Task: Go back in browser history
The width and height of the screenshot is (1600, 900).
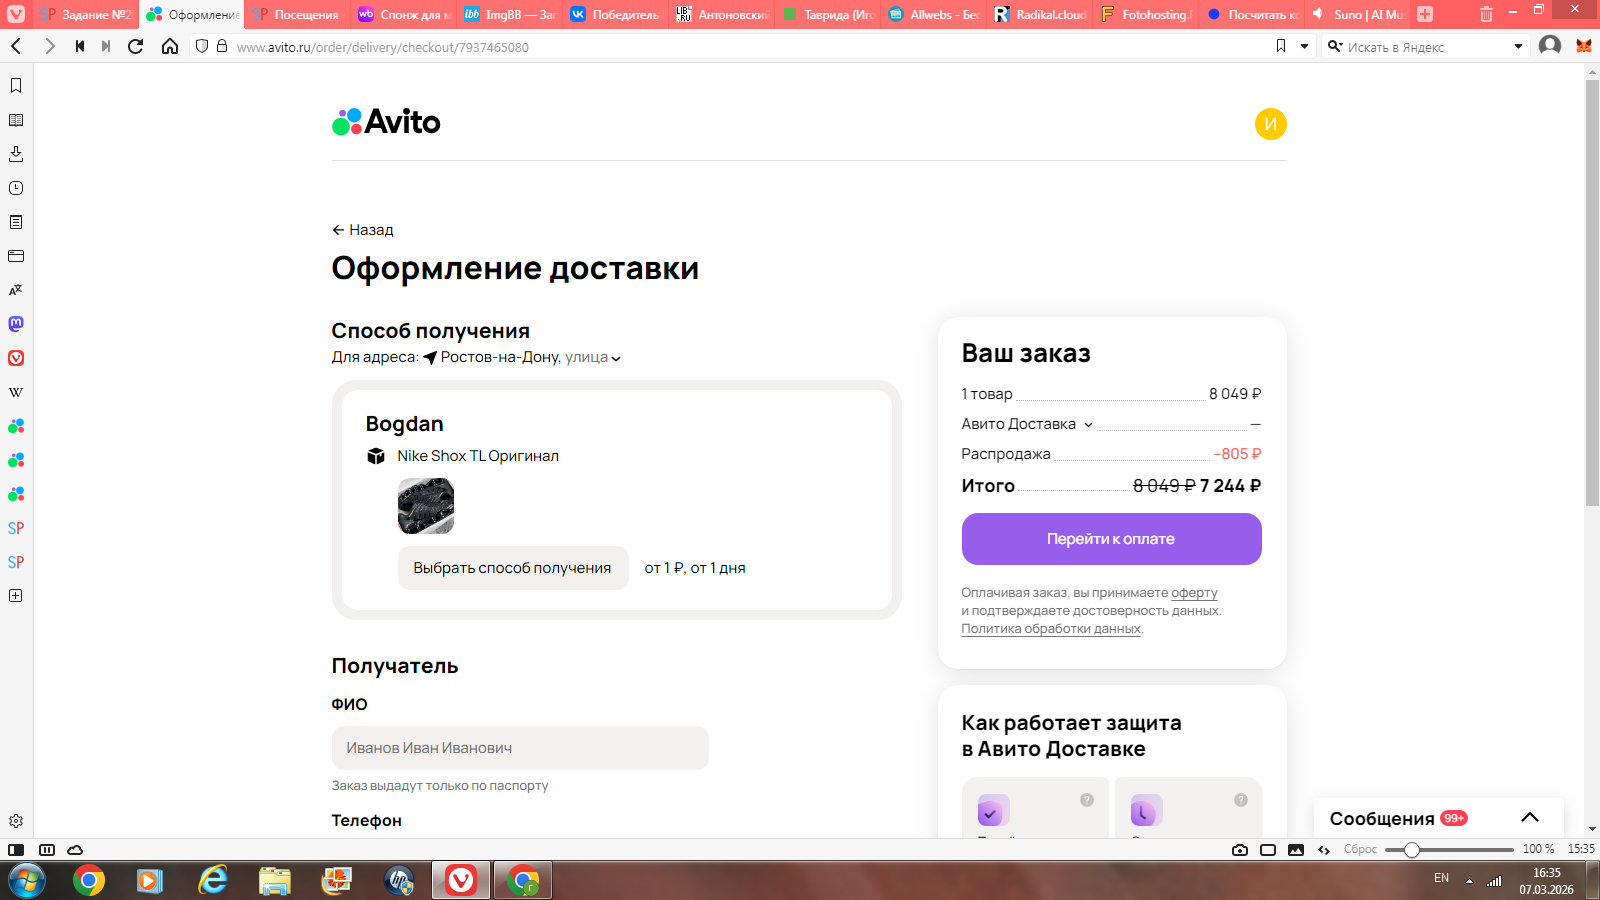Action: pos(17,46)
